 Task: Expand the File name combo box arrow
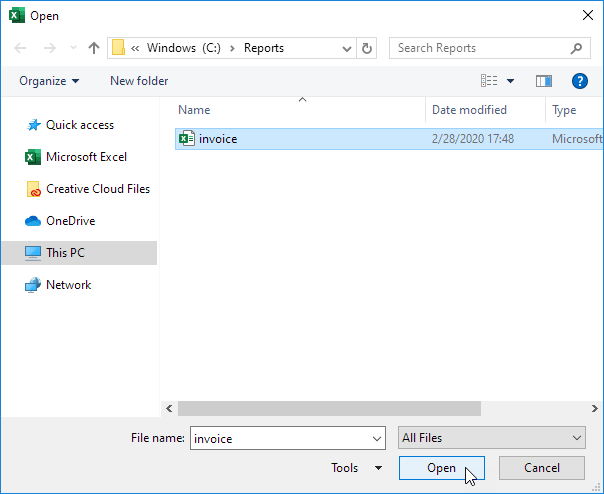coord(376,438)
